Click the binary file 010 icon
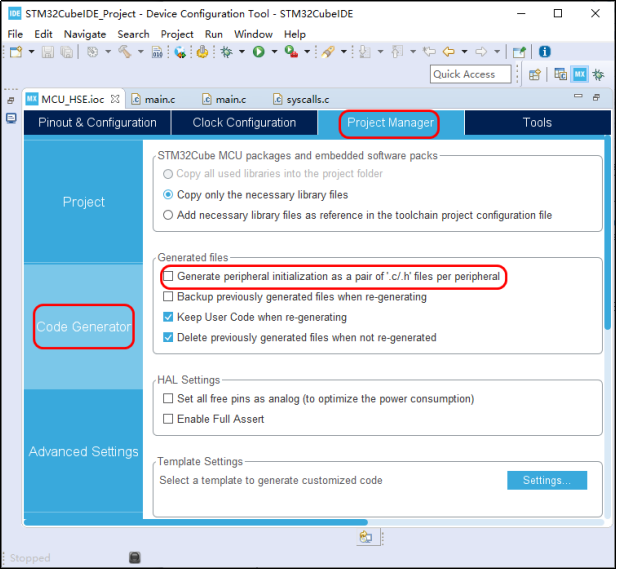This screenshot has height=570, width=617. [157, 52]
